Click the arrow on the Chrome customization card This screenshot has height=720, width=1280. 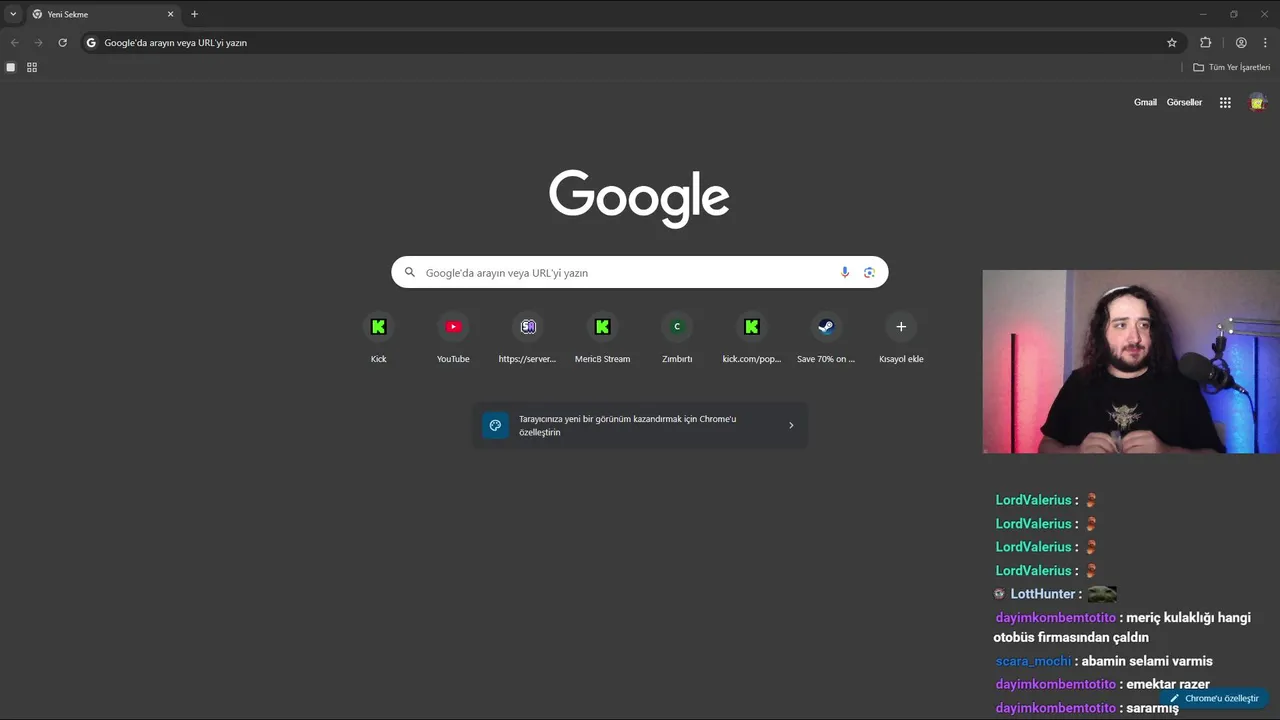click(791, 425)
